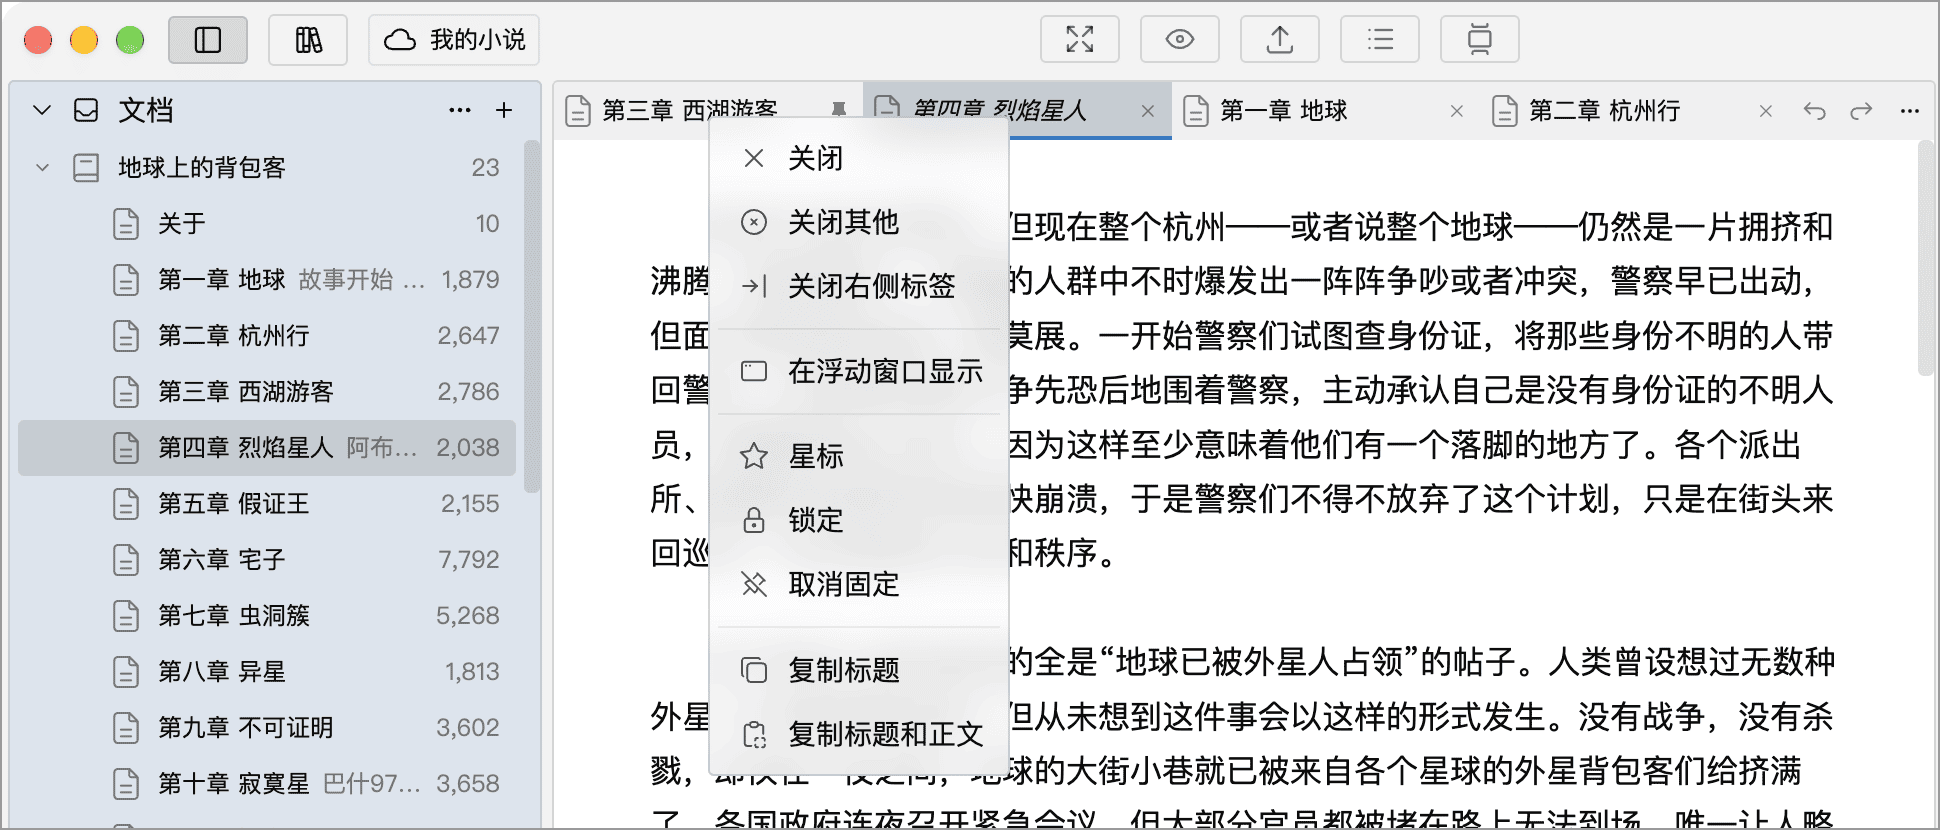Click the export share icon

pos(1280,40)
